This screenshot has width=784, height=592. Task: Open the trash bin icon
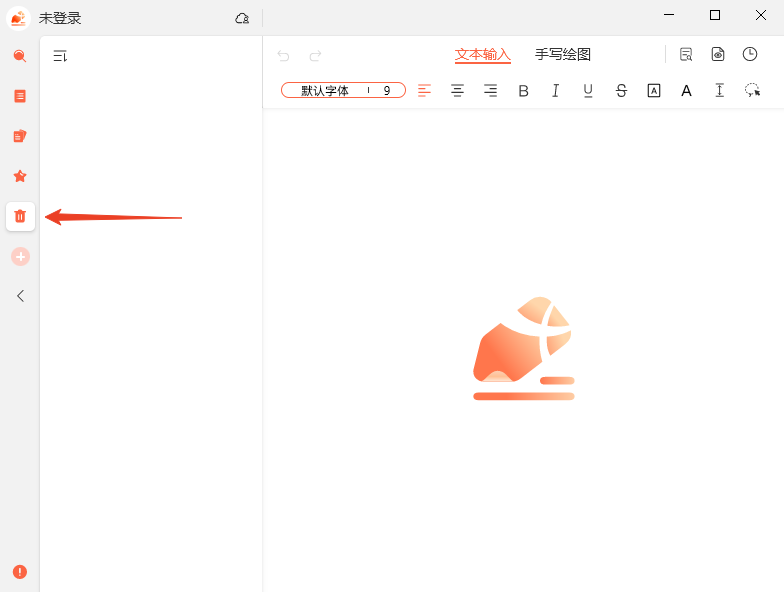point(20,216)
